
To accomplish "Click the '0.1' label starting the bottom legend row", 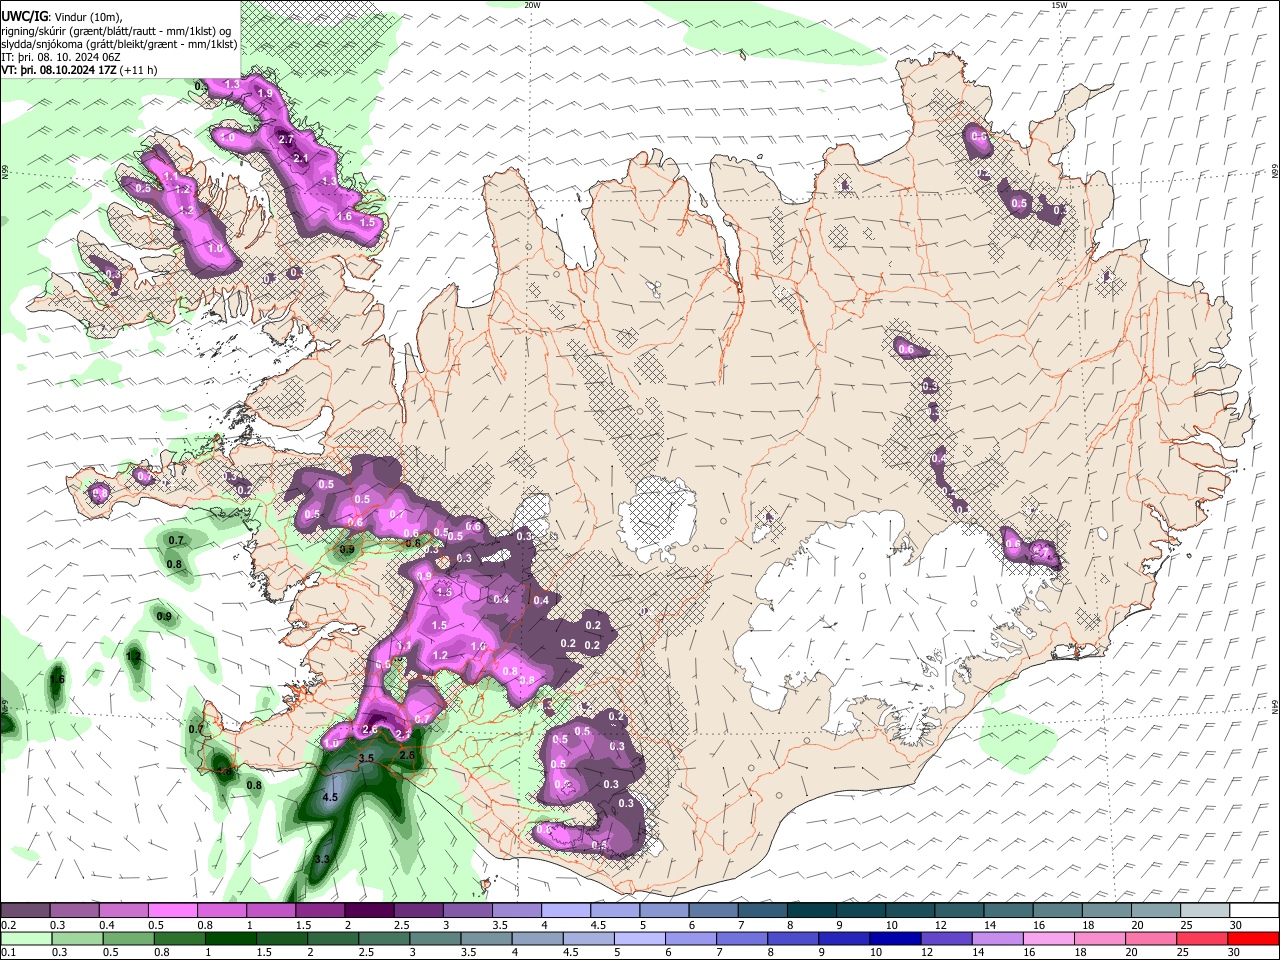I will pyautogui.click(x=9, y=953).
